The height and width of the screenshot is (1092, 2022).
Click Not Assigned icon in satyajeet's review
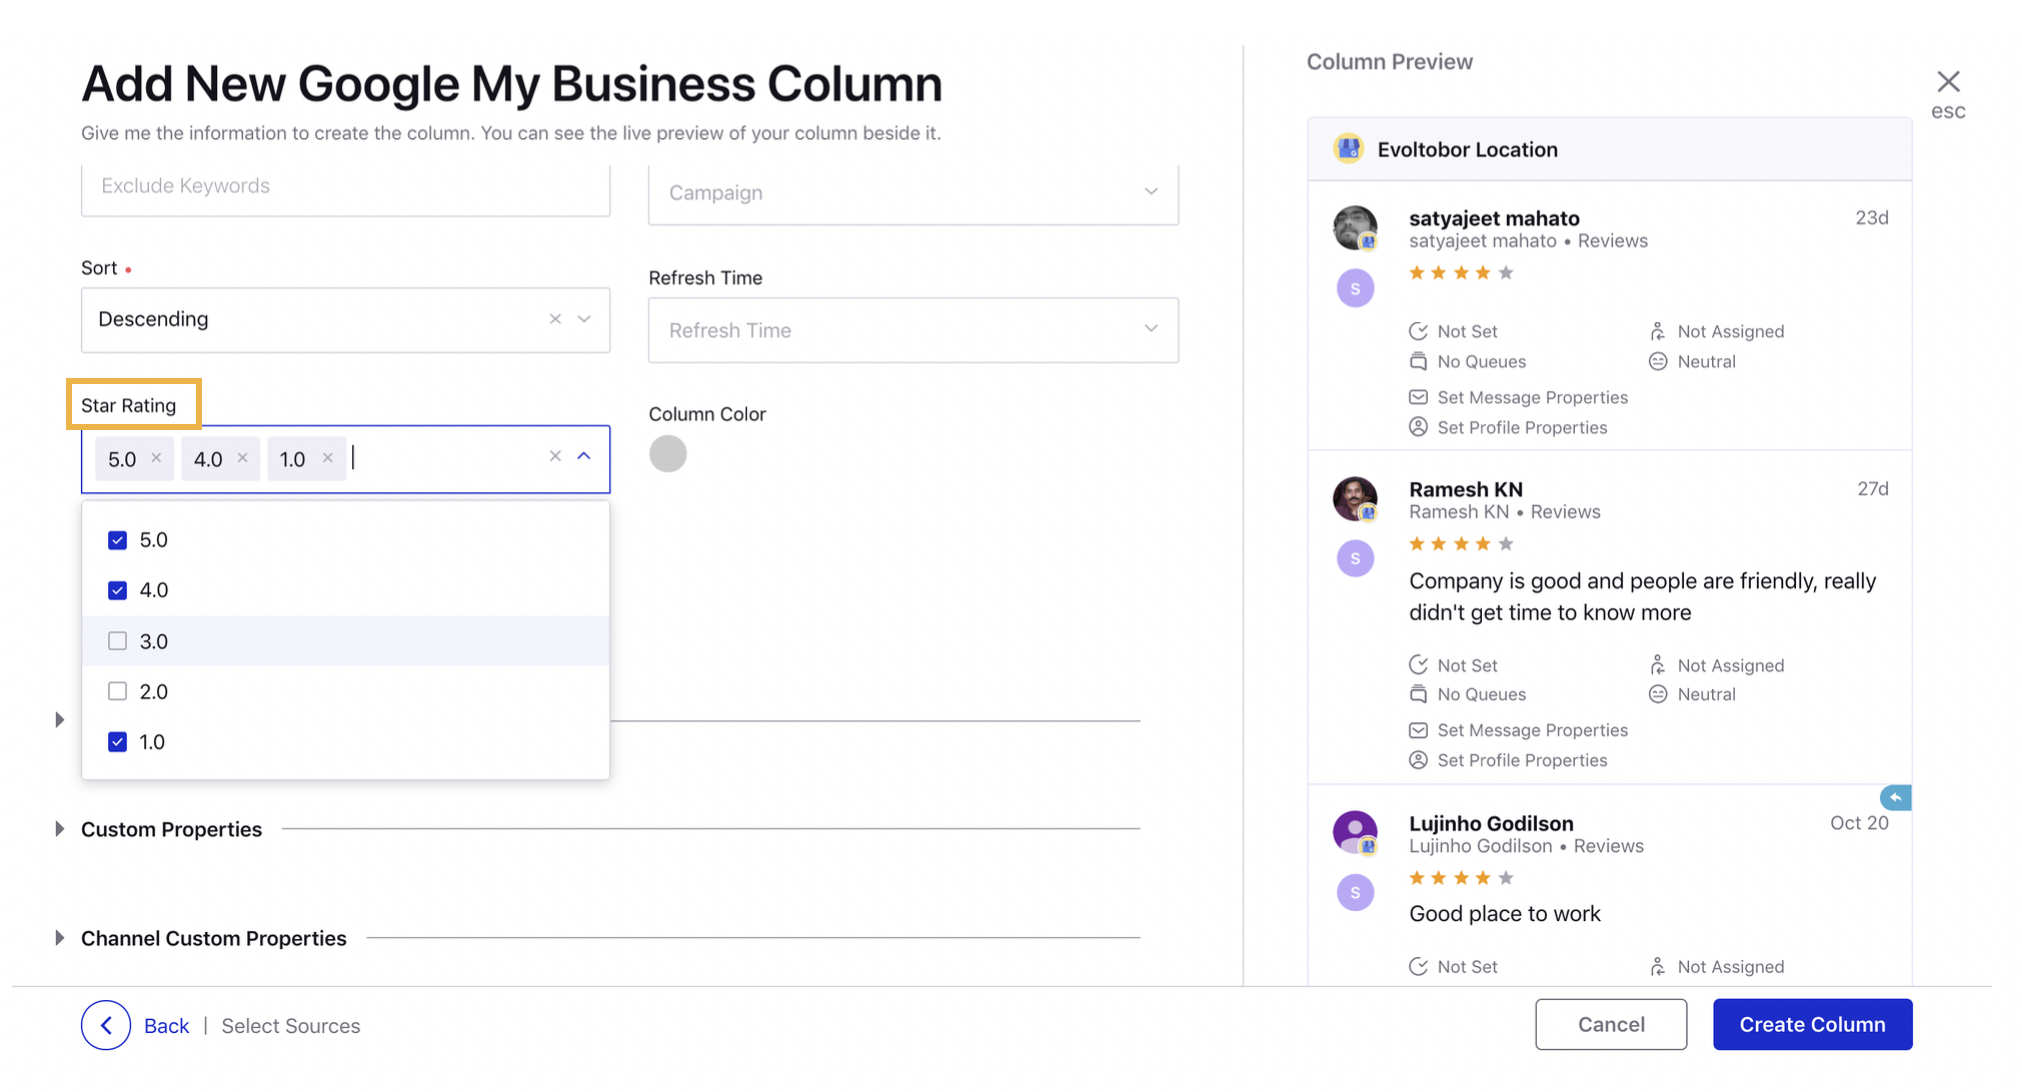tap(1657, 331)
